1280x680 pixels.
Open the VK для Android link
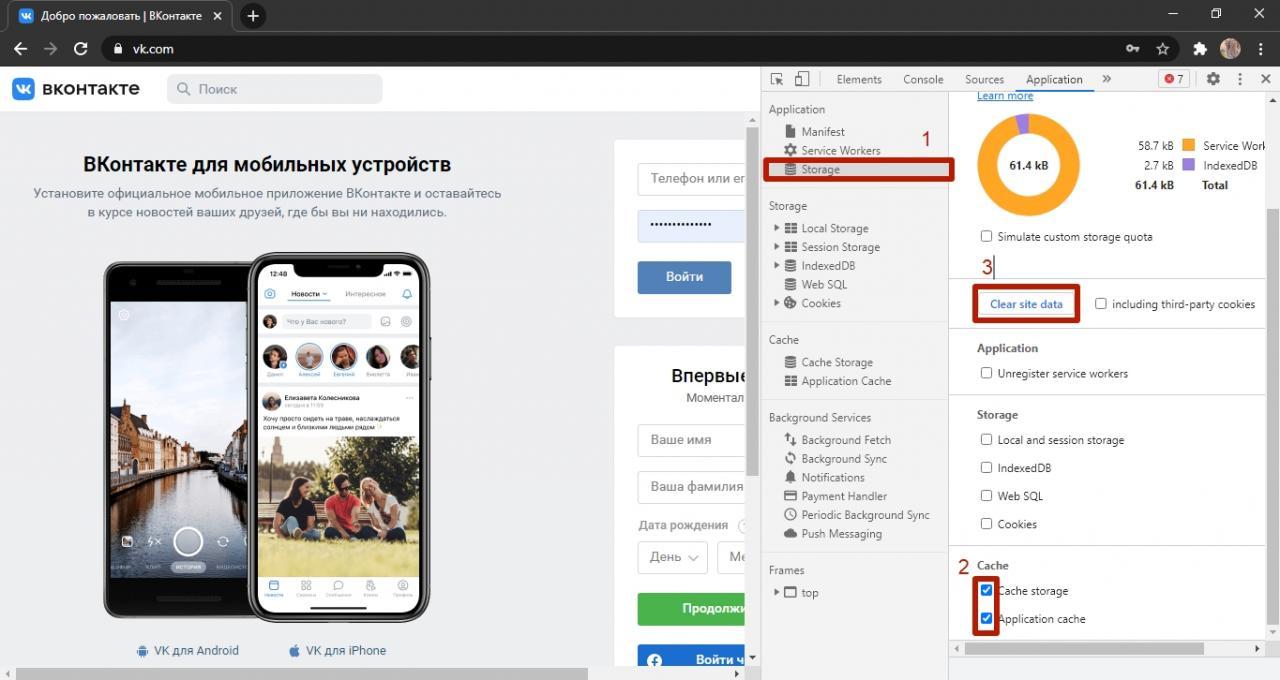[188, 651]
